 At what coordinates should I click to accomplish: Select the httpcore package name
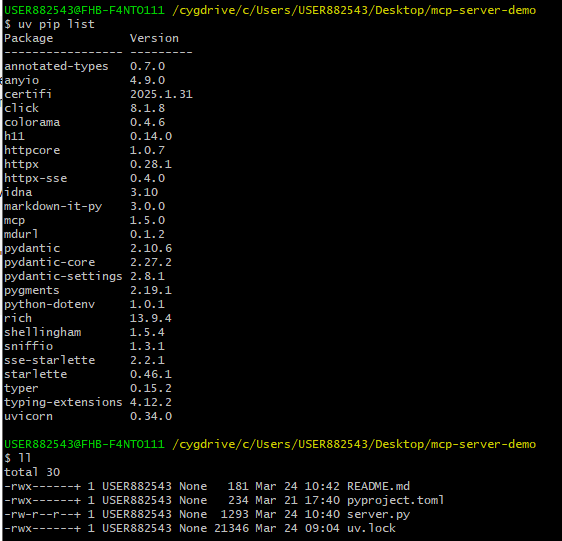pyautogui.click(x=32, y=150)
